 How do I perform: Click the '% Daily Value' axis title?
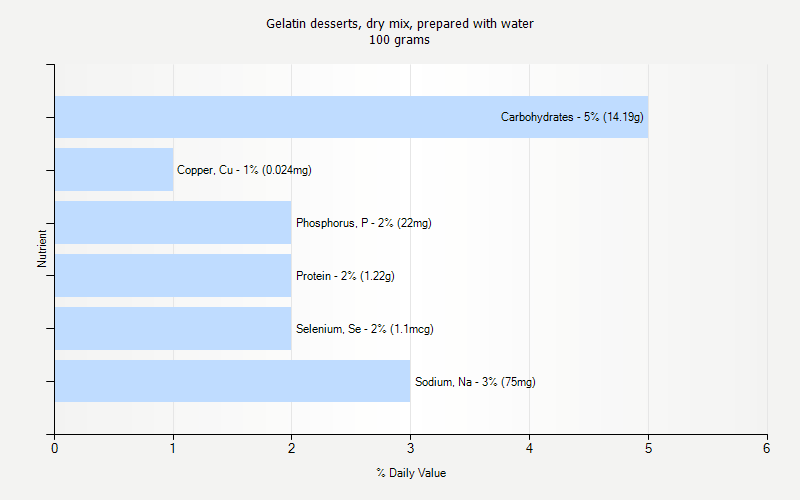click(411, 473)
